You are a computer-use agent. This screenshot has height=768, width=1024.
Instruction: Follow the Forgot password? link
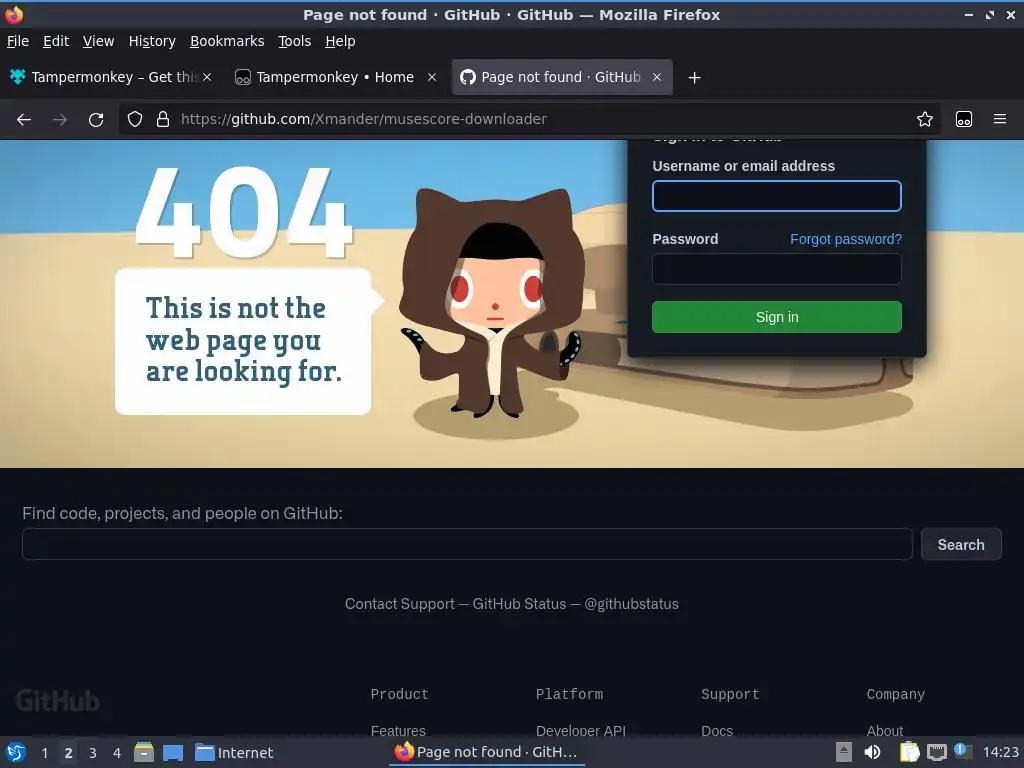[846, 239]
